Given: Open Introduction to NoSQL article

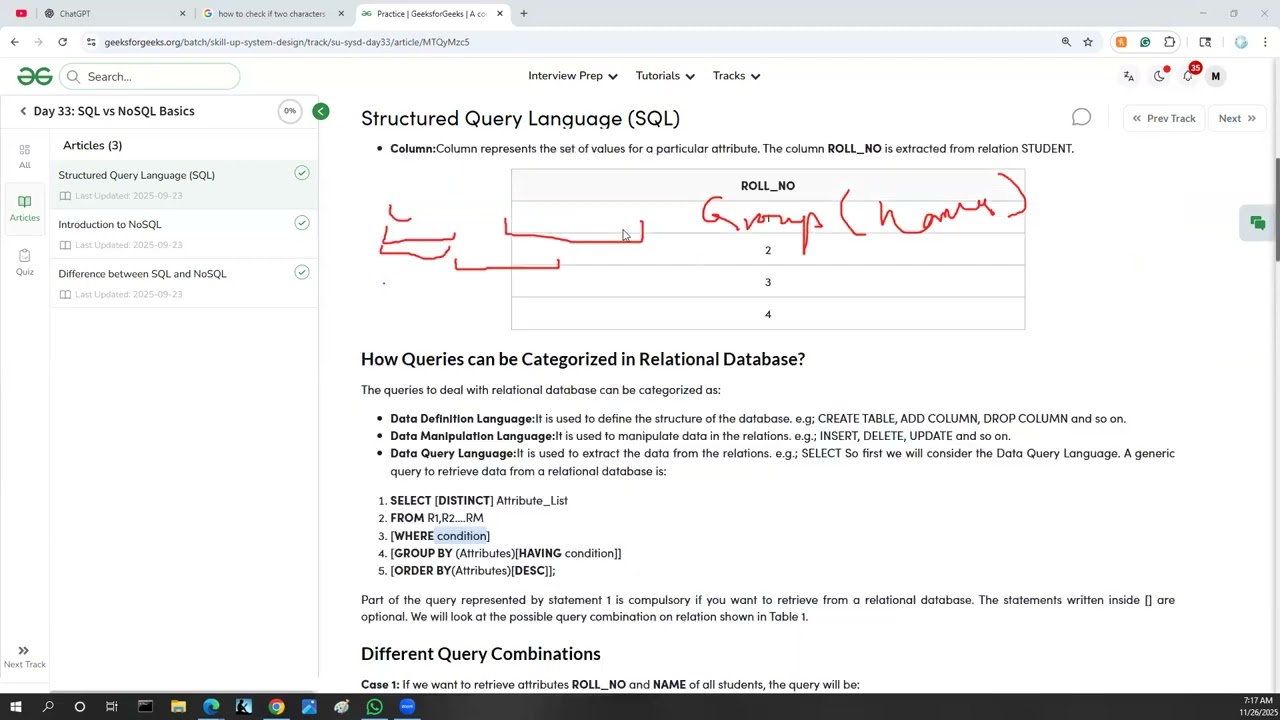Looking at the screenshot, I should pyautogui.click(x=109, y=224).
